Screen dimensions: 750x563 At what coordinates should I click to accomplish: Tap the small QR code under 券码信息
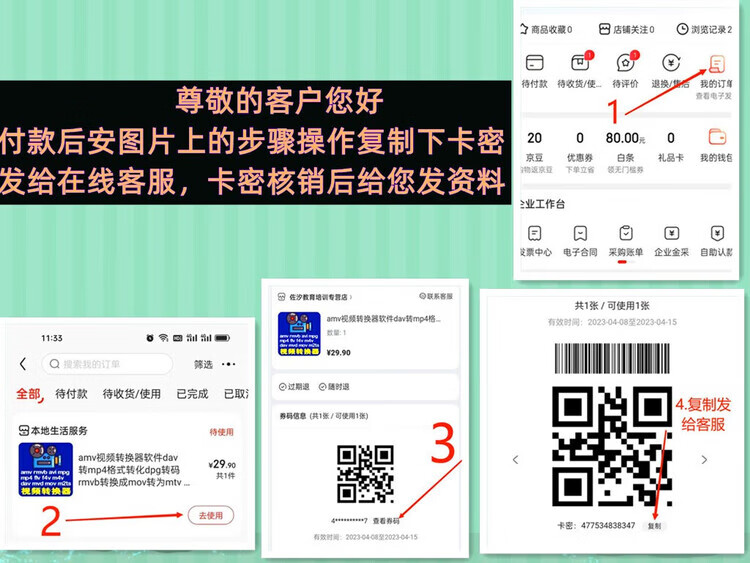point(365,474)
